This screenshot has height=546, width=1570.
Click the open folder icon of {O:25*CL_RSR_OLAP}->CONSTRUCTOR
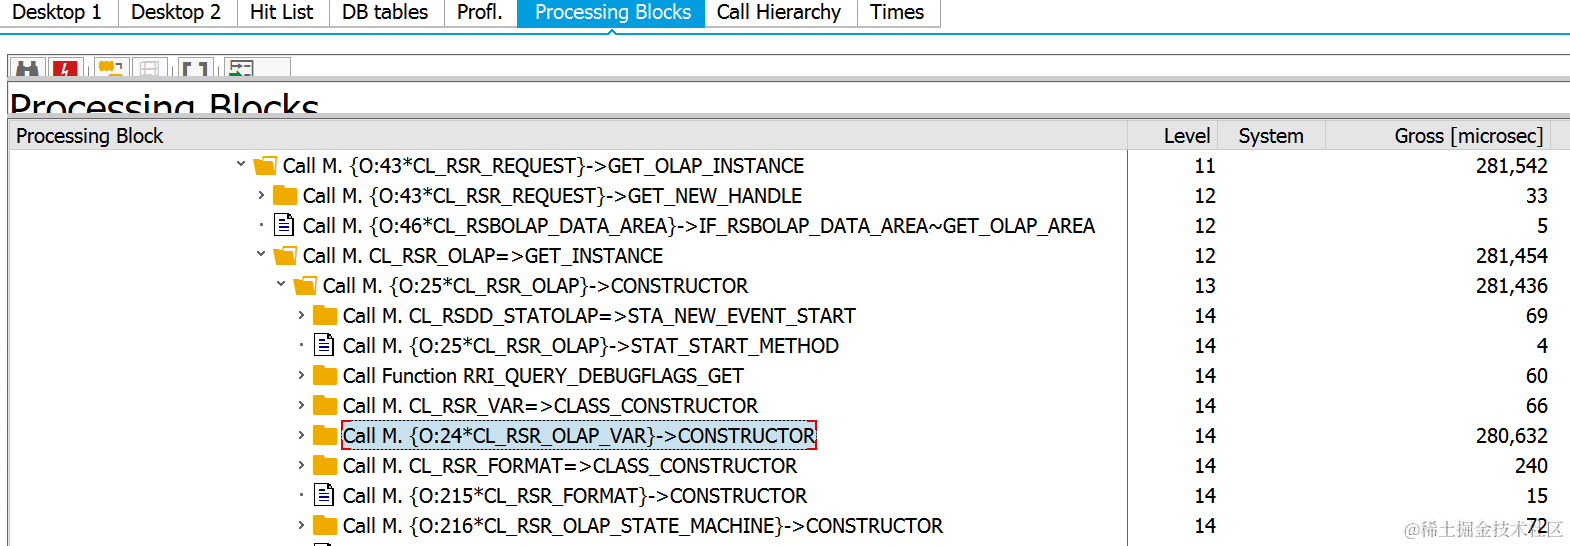click(x=305, y=286)
